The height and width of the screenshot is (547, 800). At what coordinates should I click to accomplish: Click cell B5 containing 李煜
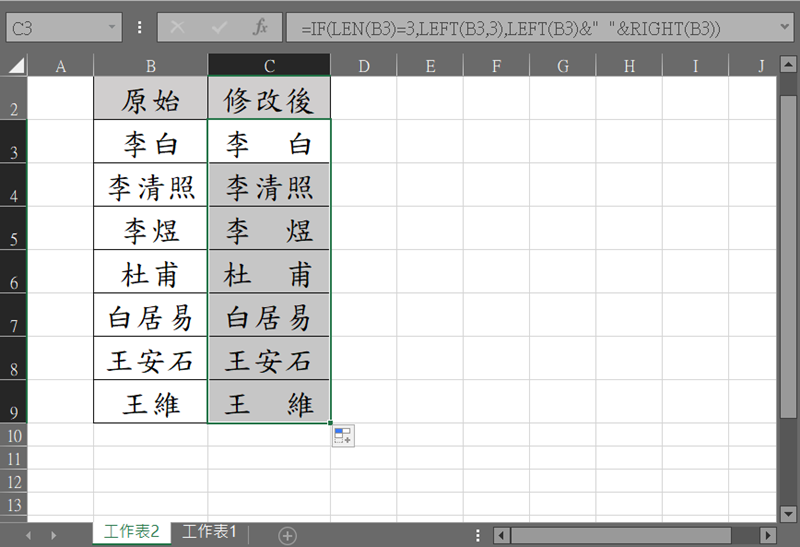click(151, 228)
